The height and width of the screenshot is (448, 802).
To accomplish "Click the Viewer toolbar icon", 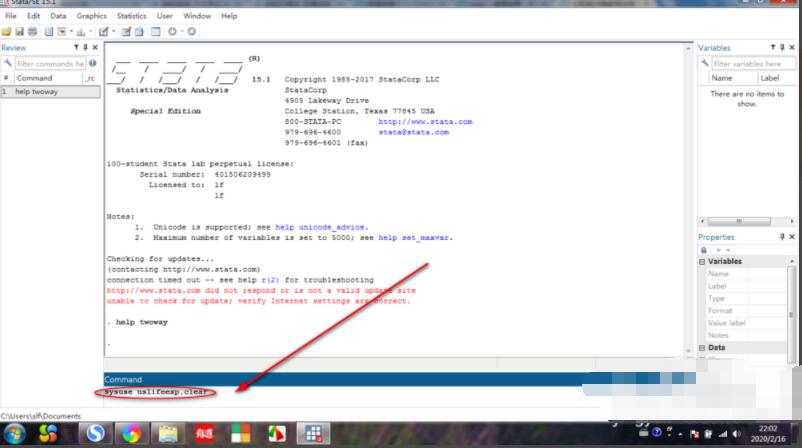I will pyautogui.click(x=62, y=32).
